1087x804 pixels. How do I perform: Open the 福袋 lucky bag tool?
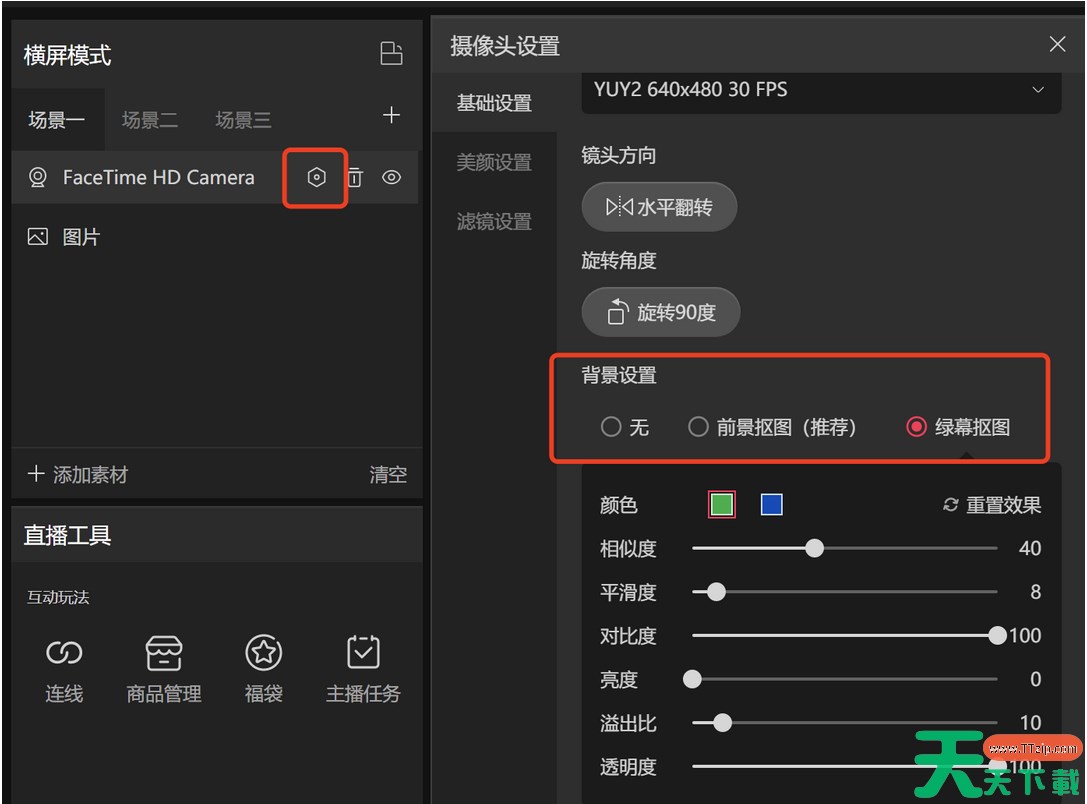point(263,670)
